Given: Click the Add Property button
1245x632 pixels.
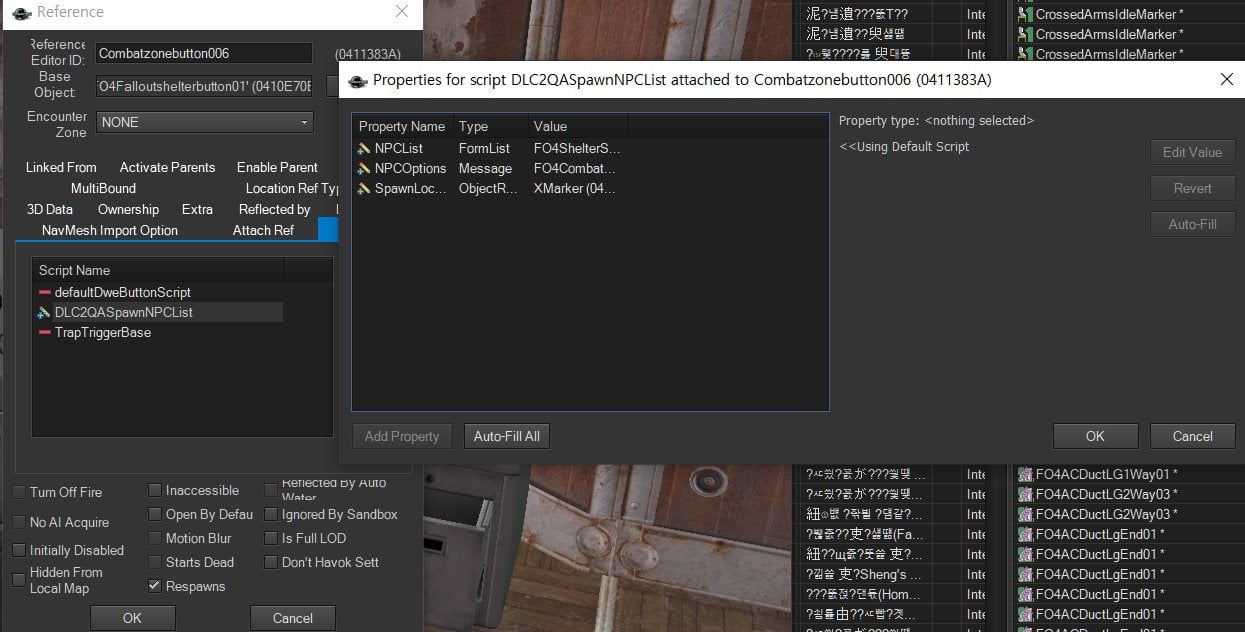Looking at the screenshot, I should coord(402,436).
